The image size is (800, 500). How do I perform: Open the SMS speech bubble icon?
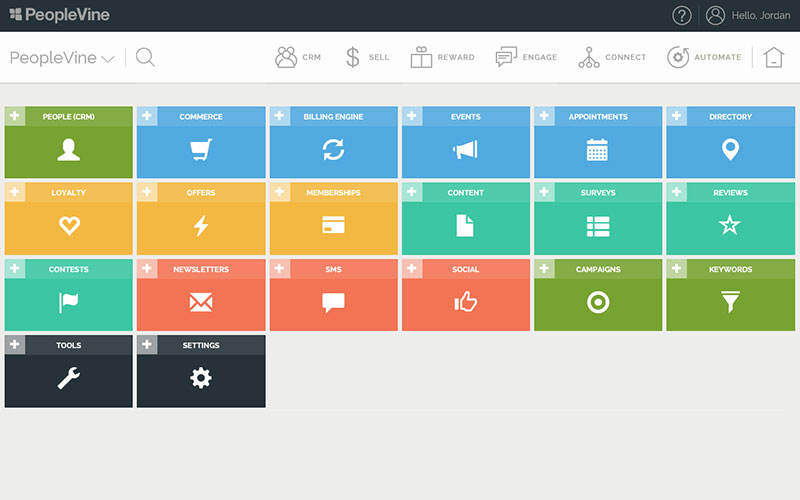pos(333,303)
